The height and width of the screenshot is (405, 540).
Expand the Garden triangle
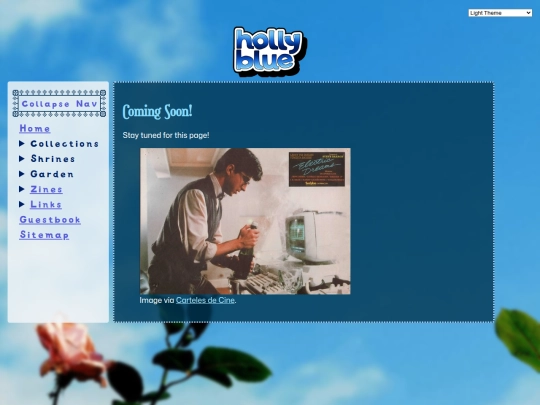pyautogui.click(x=22, y=174)
